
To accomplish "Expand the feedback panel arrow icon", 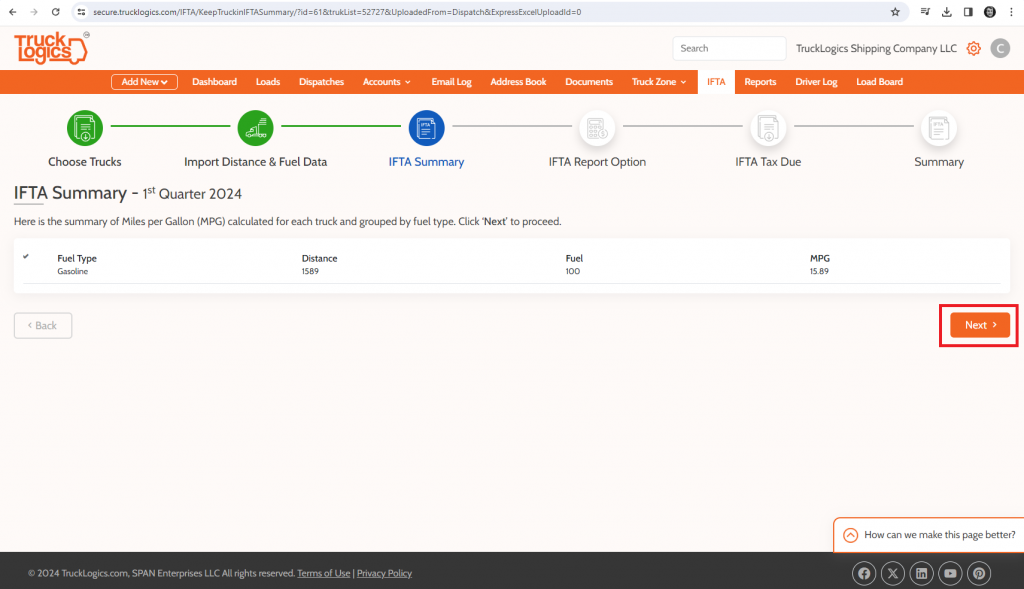I will pyautogui.click(x=850, y=535).
